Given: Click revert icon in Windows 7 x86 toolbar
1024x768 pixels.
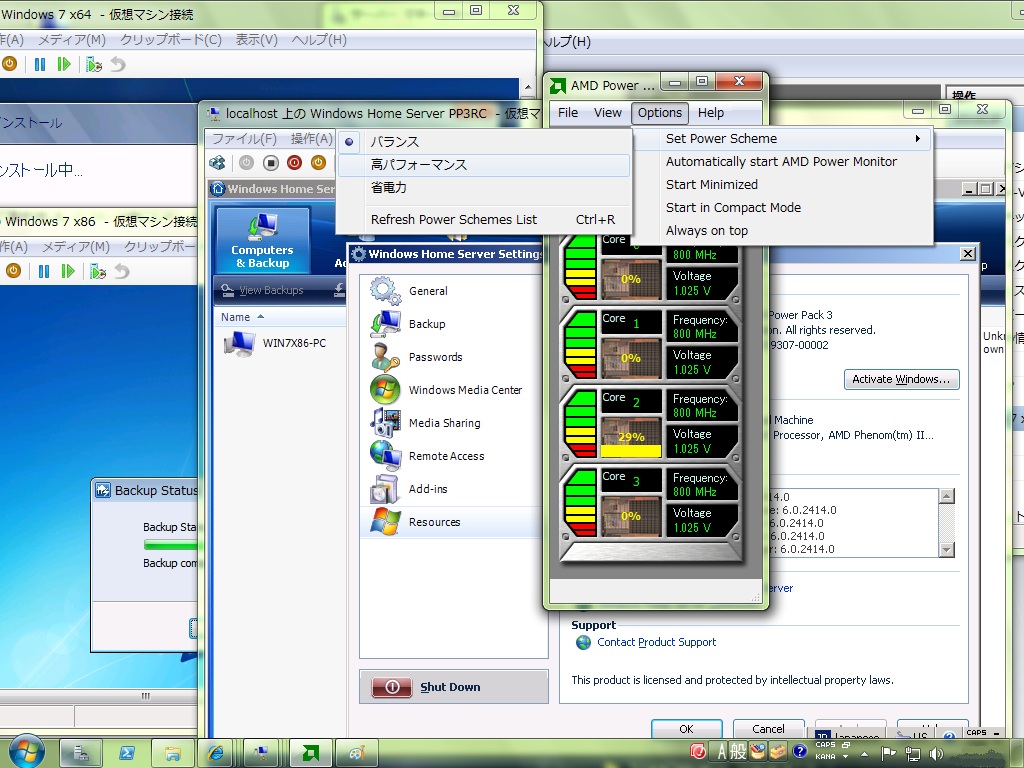Looking at the screenshot, I should tap(122, 271).
